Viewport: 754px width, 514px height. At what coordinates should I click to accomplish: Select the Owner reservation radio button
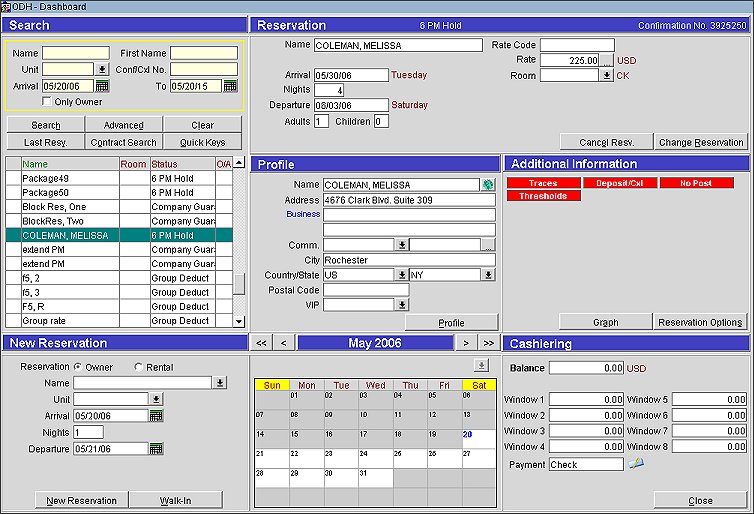coord(78,367)
